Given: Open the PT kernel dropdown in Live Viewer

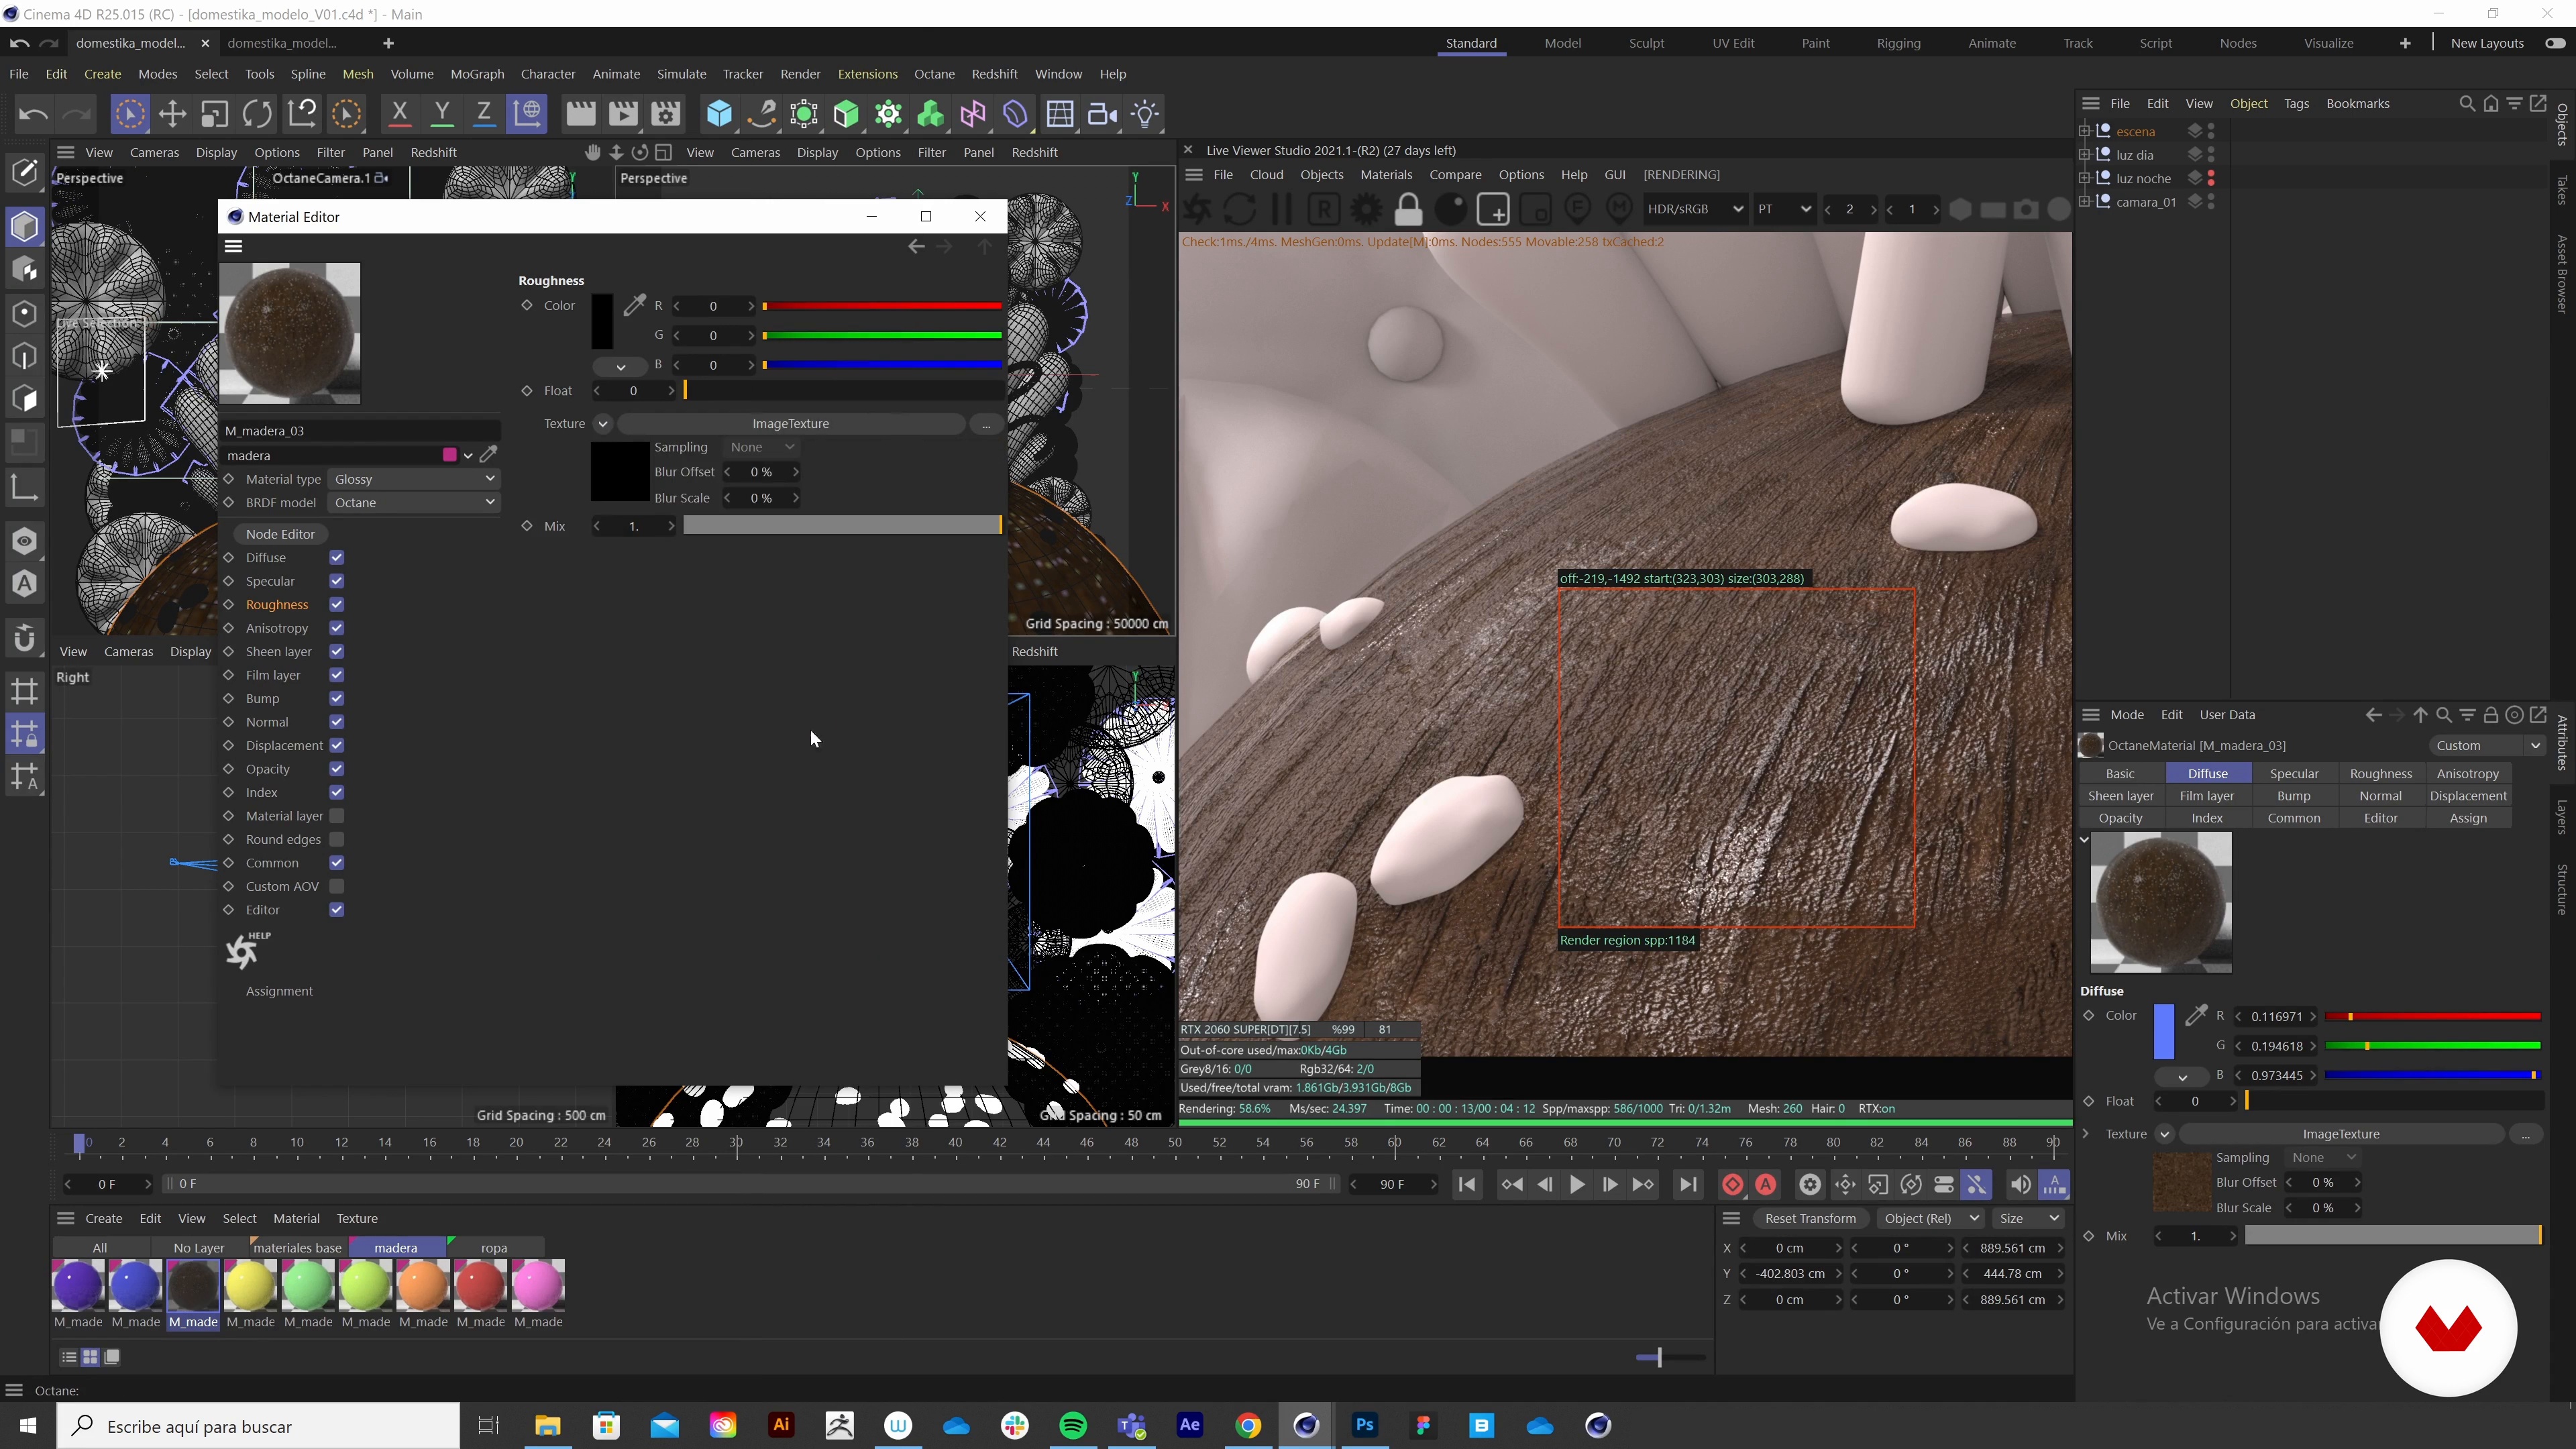Looking at the screenshot, I should click(1784, 209).
